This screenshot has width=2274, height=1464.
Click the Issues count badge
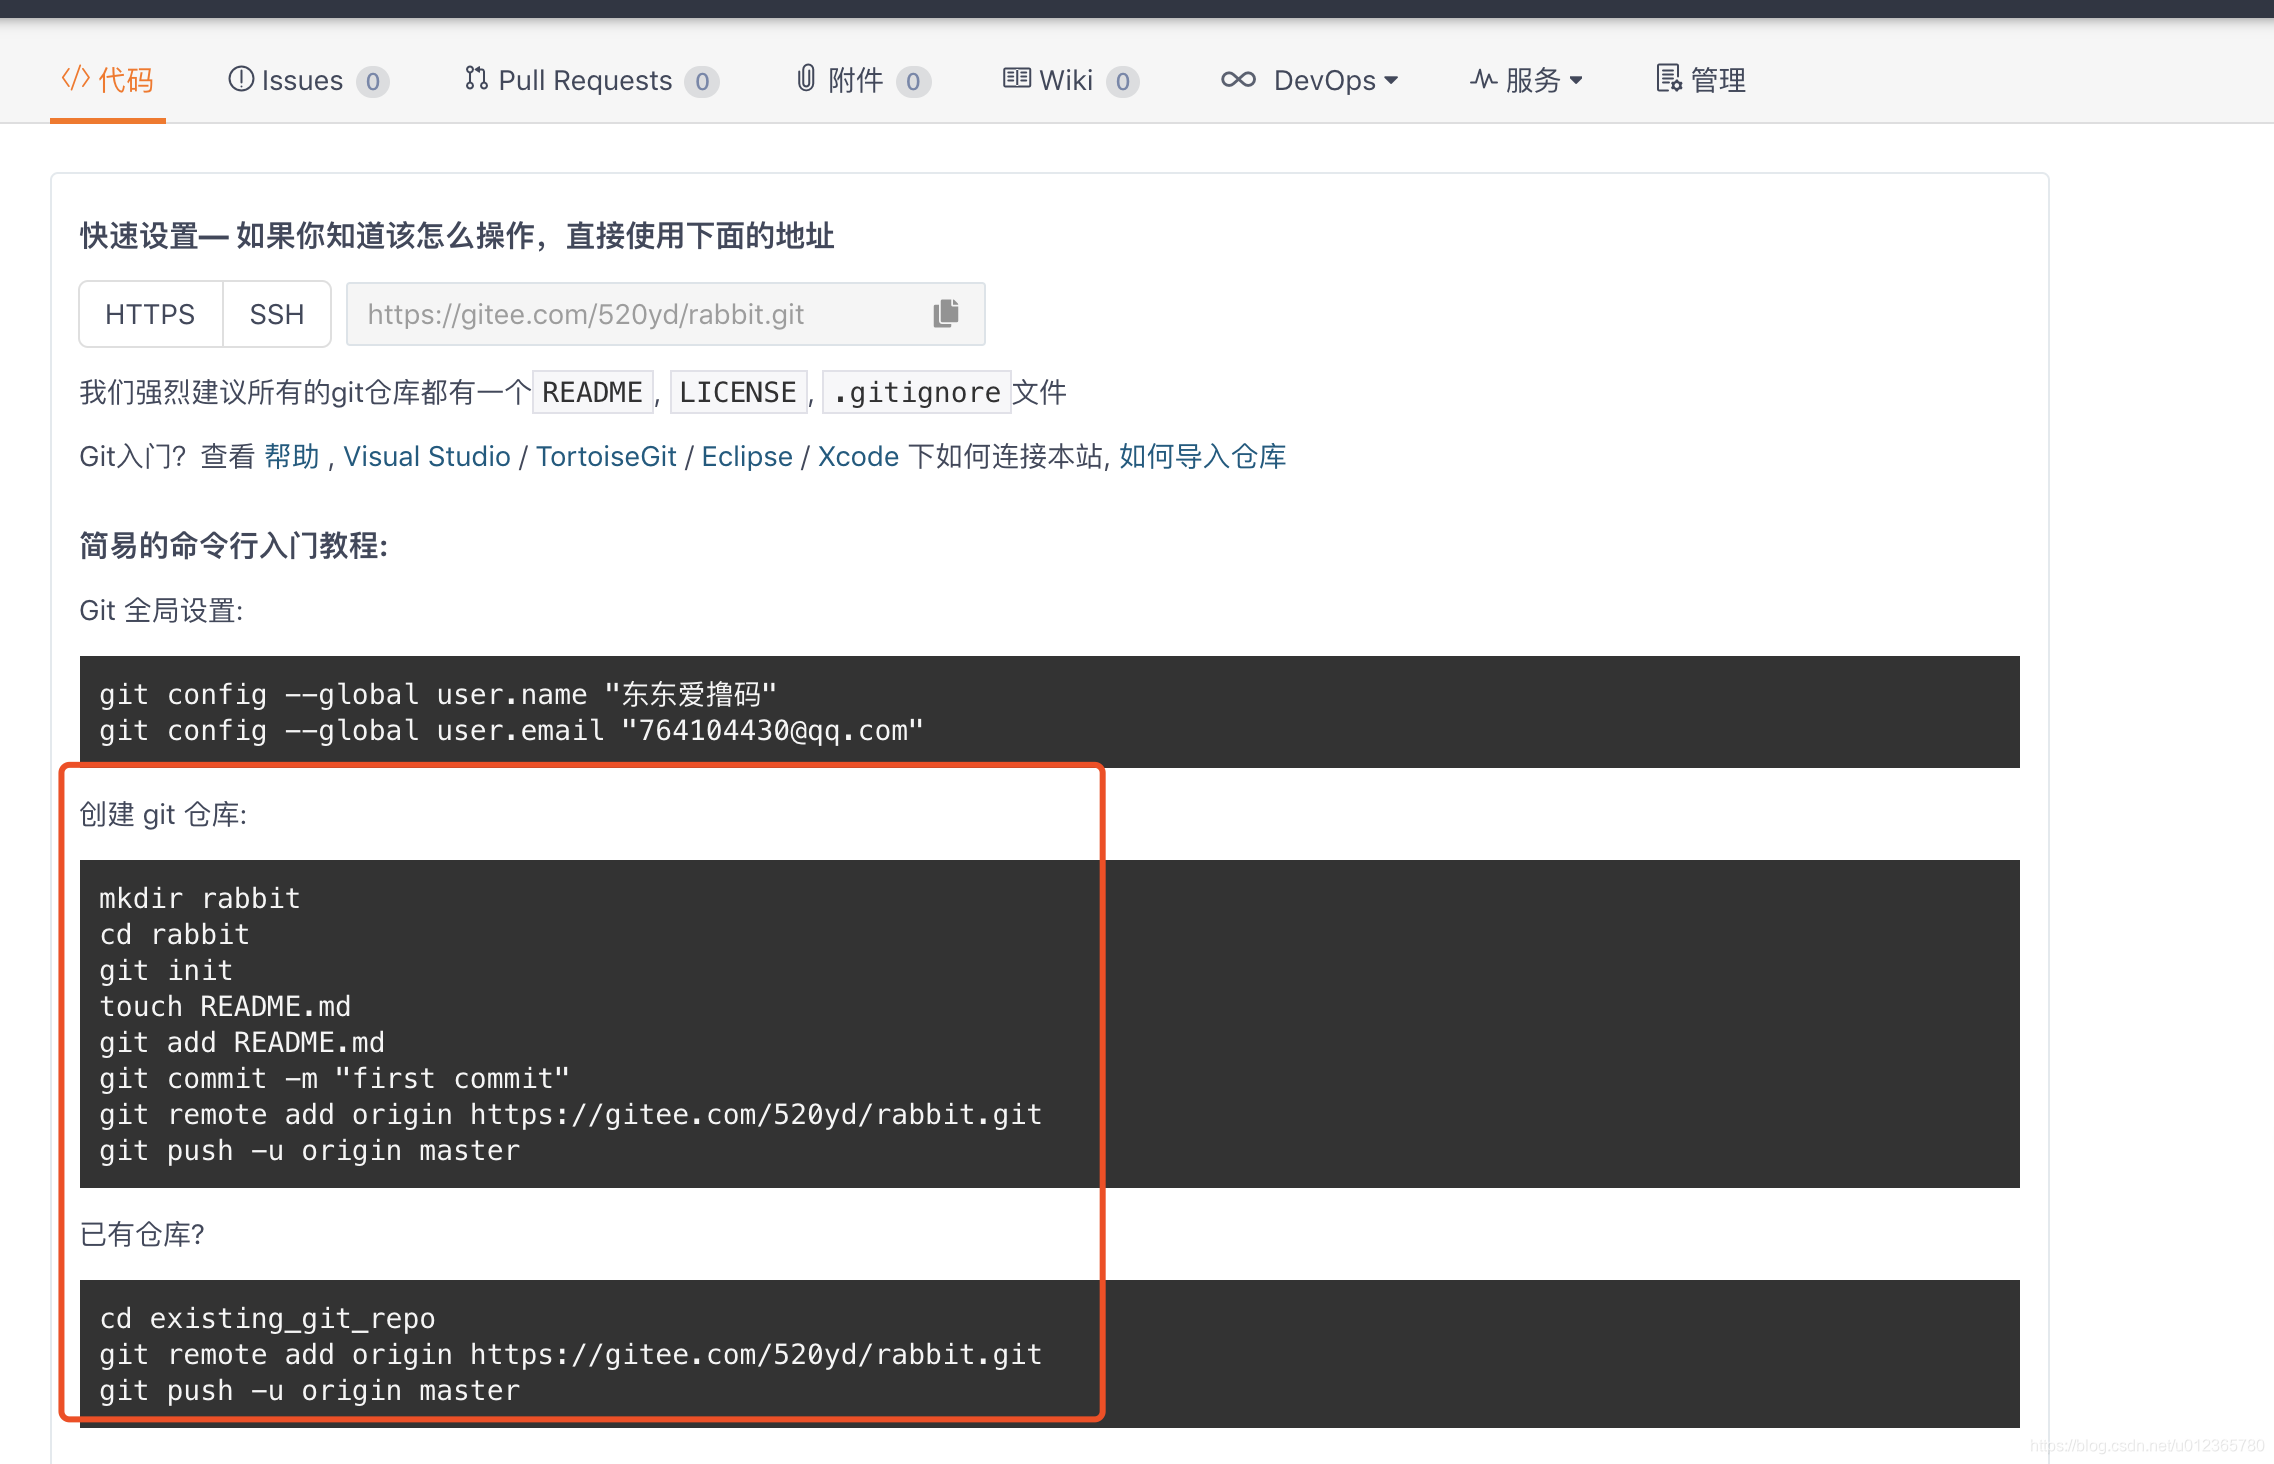tap(373, 81)
